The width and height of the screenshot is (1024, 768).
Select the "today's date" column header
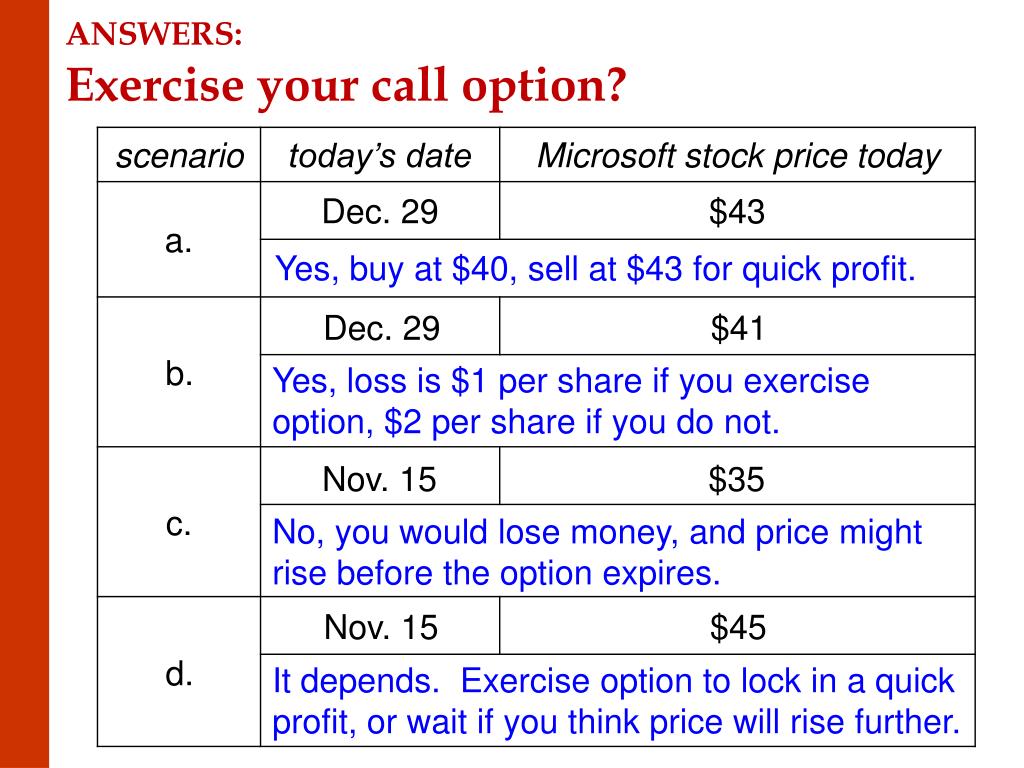click(x=379, y=156)
